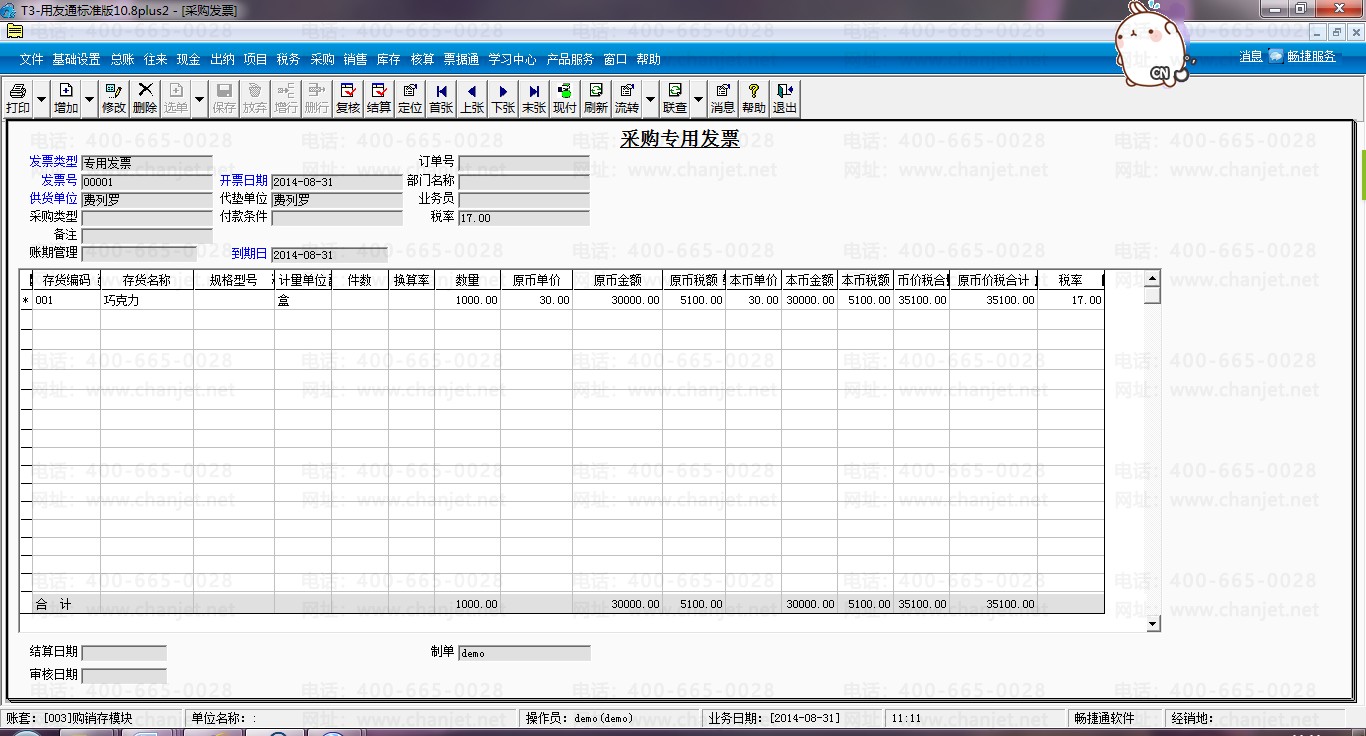This screenshot has width=1366, height=736.
Task: Open the 联查 linked query tool
Action: (675, 98)
